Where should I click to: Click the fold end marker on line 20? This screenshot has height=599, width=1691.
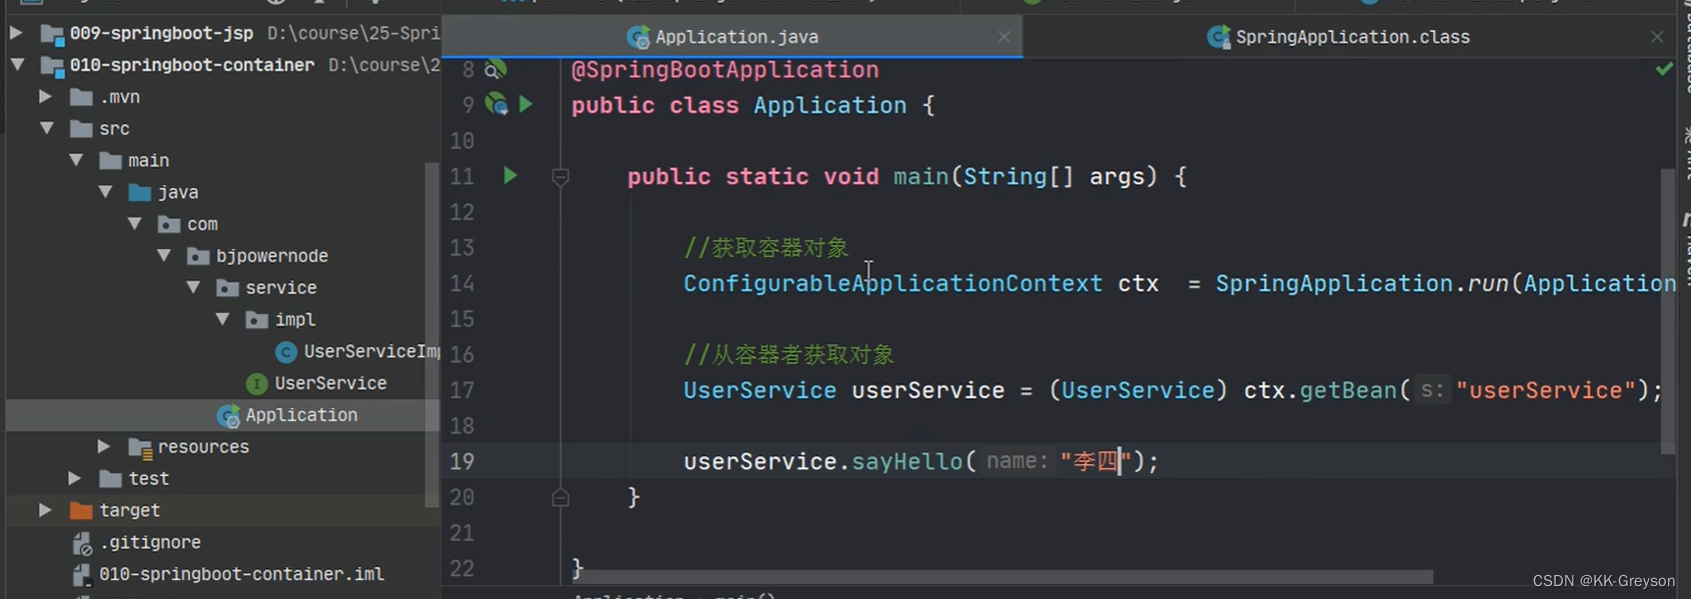point(560,497)
